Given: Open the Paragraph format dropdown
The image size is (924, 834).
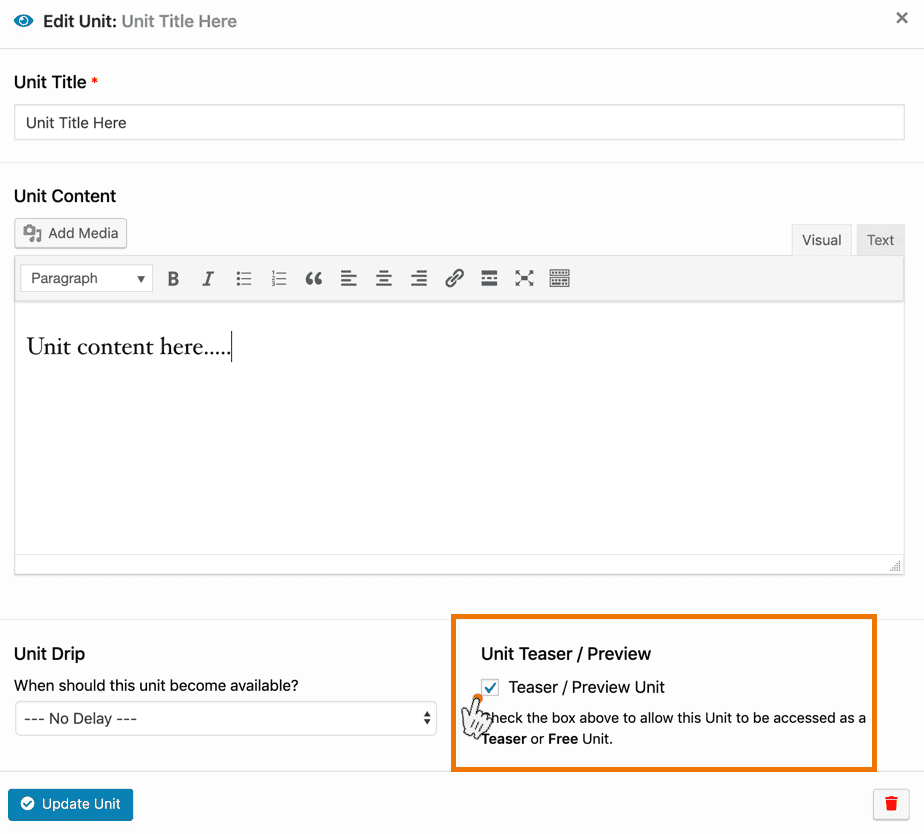Looking at the screenshot, I should 87,278.
